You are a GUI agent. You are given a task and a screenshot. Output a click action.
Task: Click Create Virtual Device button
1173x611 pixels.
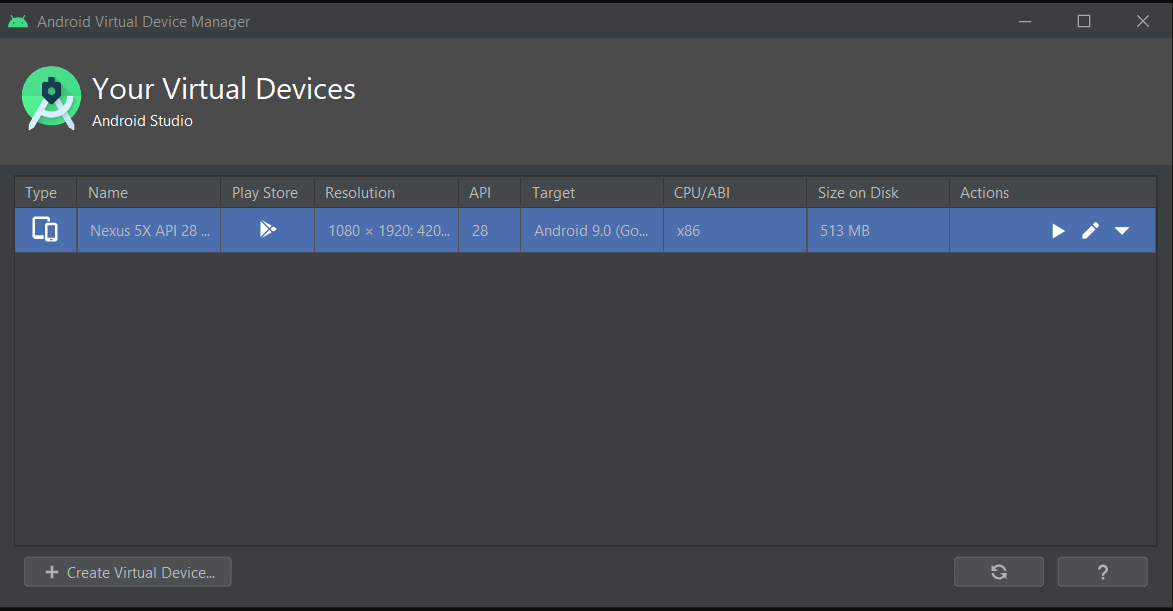point(128,572)
